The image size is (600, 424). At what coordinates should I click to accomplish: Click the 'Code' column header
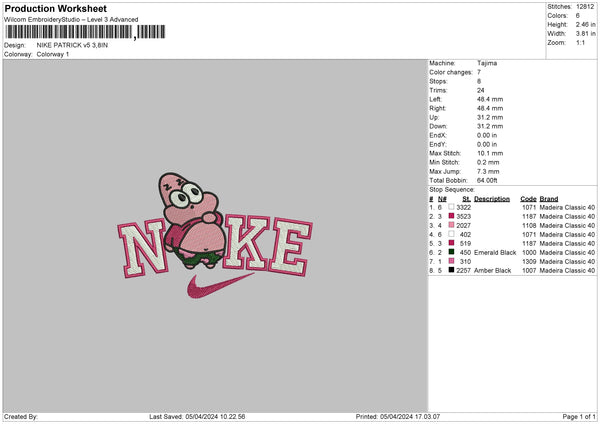click(x=528, y=199)
